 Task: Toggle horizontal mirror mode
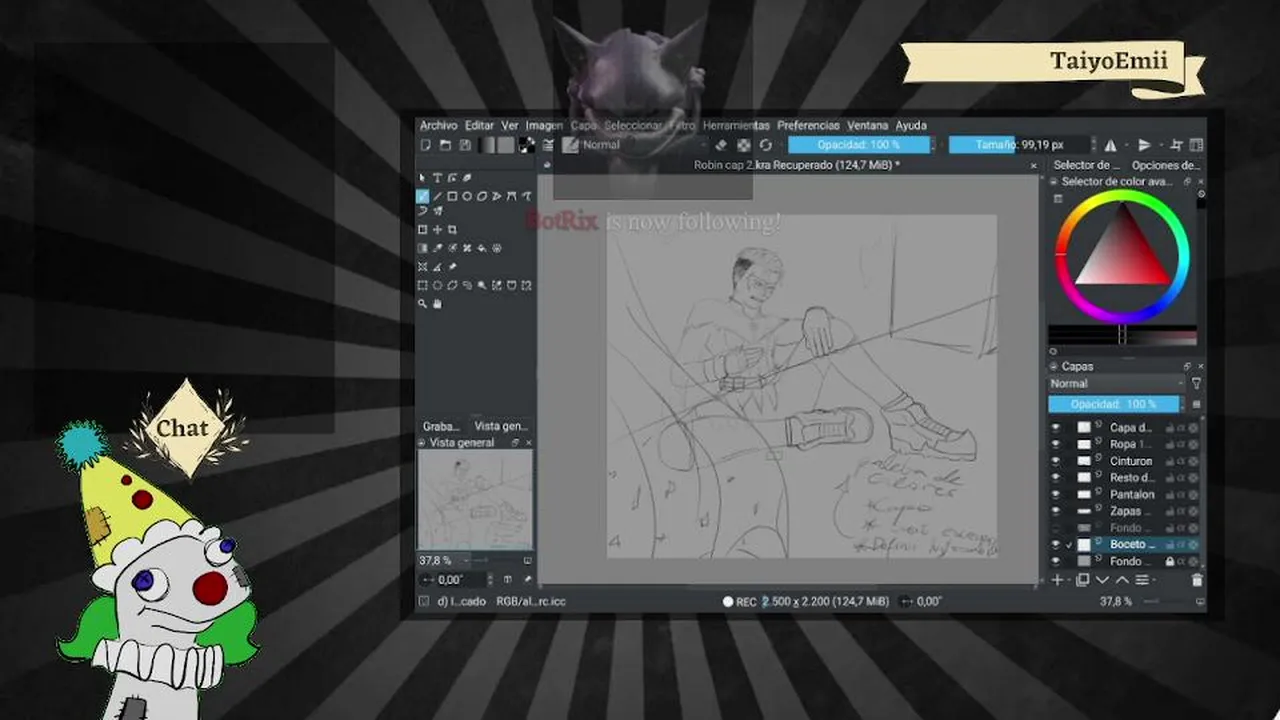point(1110,145)
